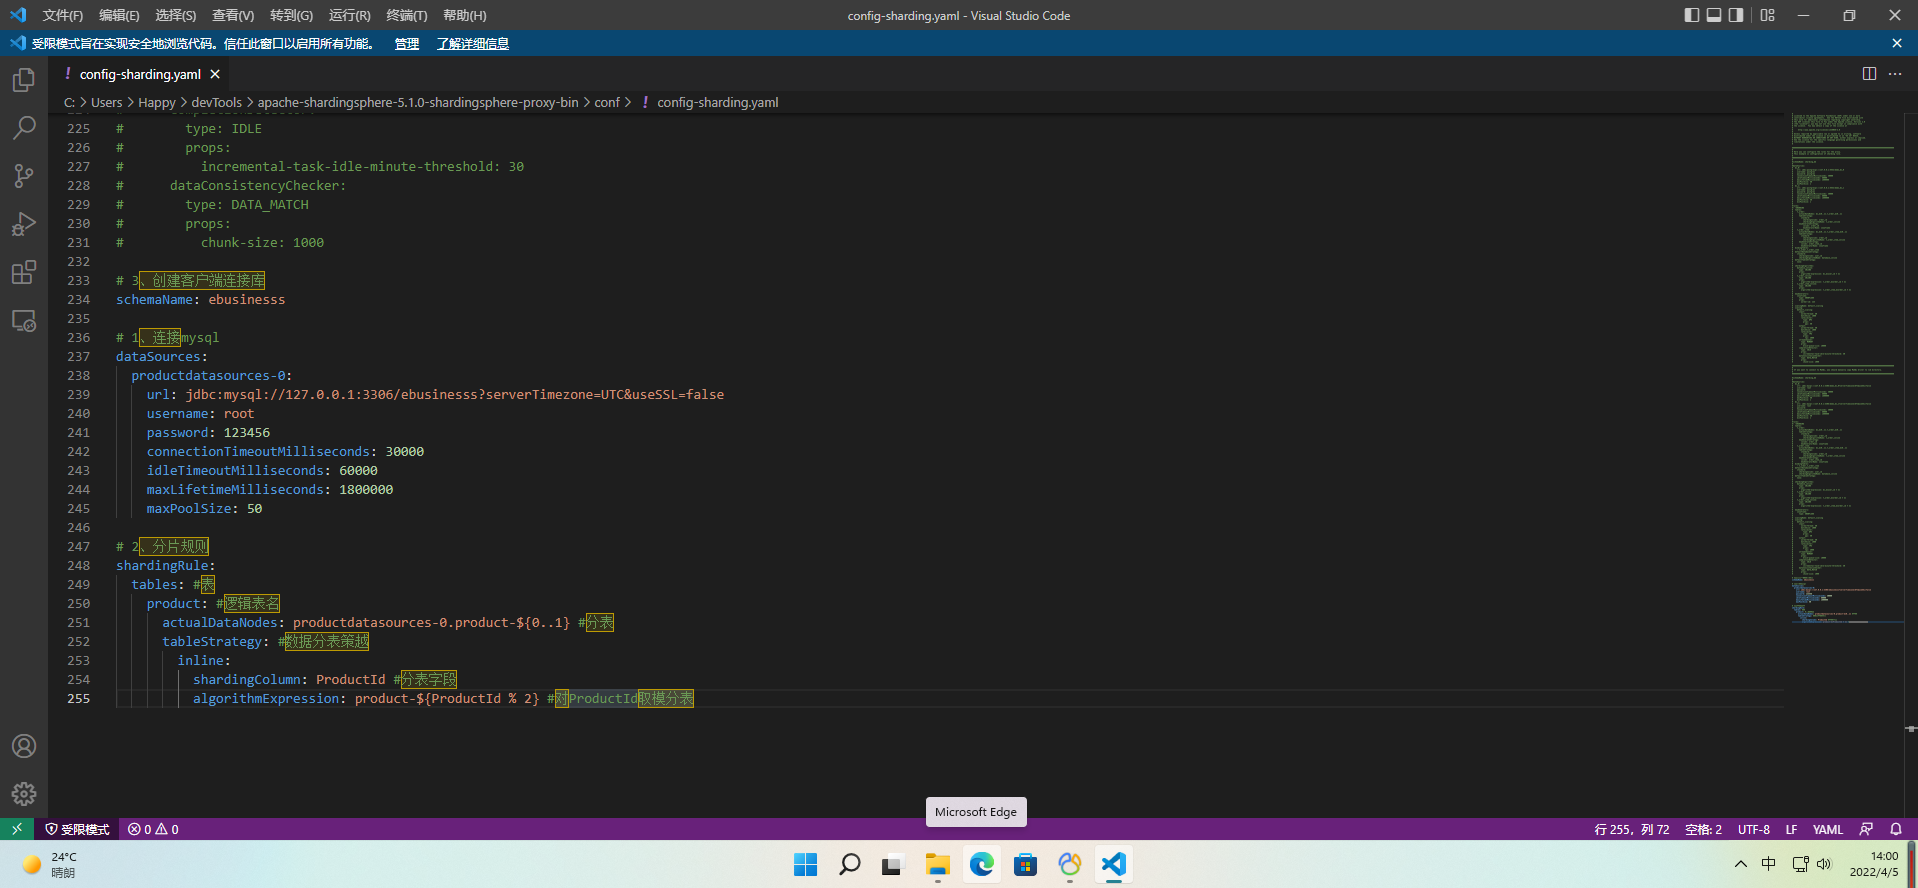Open Source Control view
This screenshot has height=888, width=1918.
(x=24, y=176)
